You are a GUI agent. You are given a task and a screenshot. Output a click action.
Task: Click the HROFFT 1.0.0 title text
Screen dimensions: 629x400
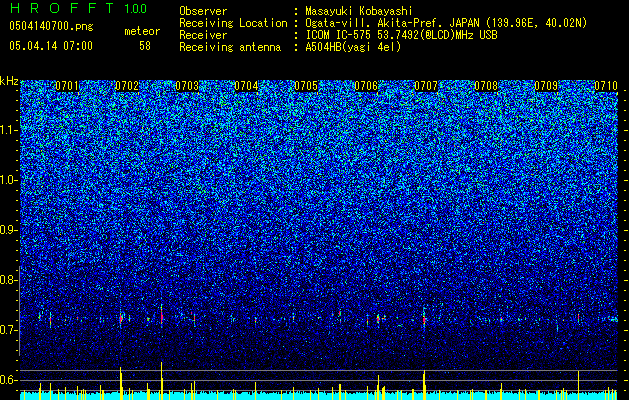[78, 8]
